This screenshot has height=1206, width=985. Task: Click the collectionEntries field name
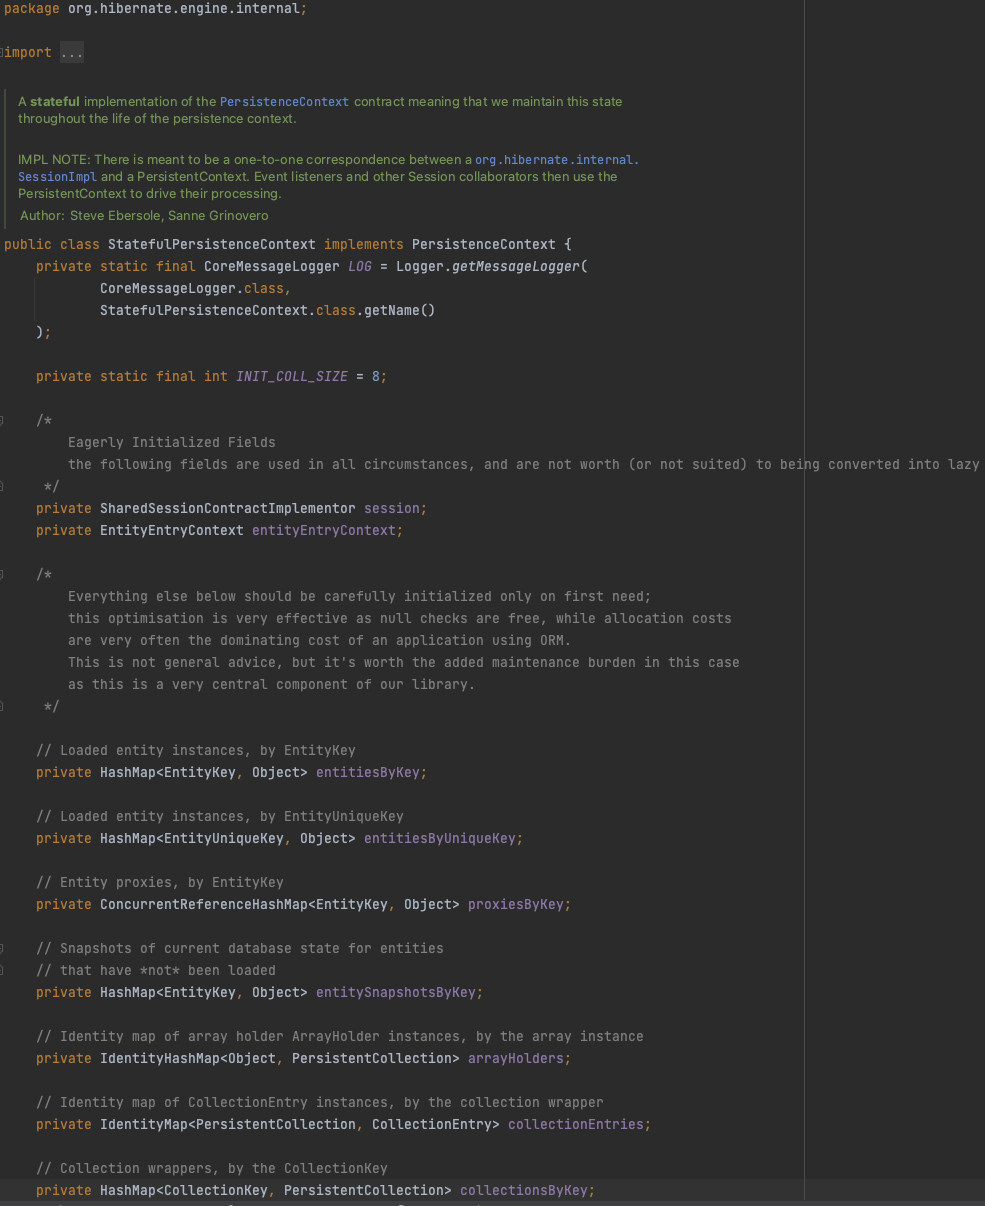coord(576,1125)
